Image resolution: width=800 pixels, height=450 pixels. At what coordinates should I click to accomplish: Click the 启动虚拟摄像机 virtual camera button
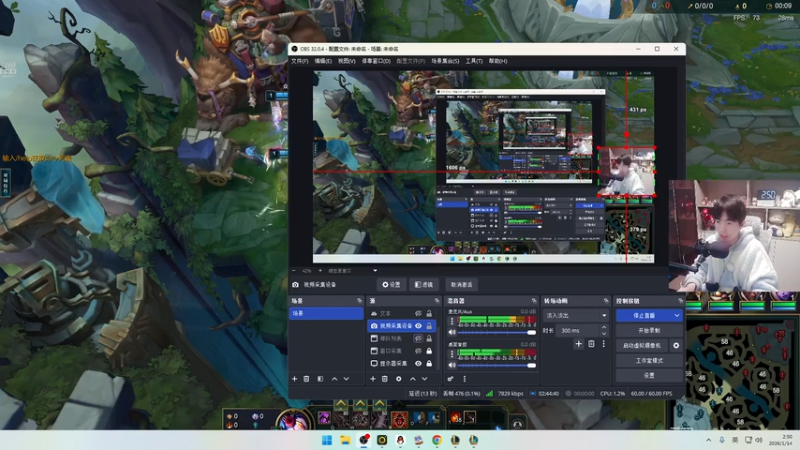642,345
